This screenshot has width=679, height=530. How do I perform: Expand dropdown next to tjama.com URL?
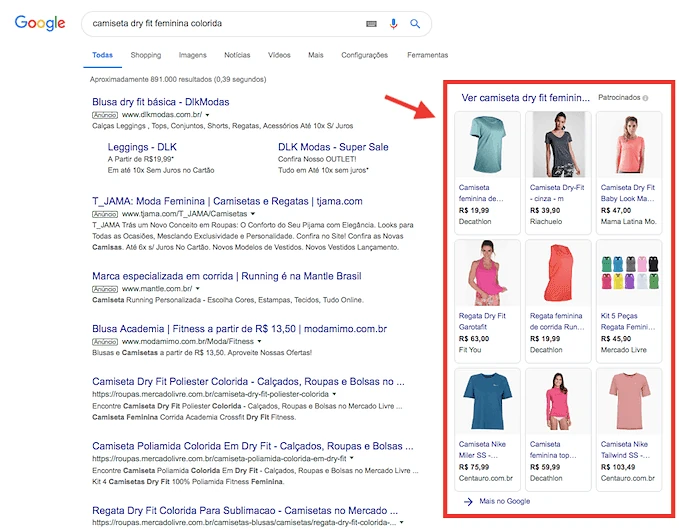253,214
